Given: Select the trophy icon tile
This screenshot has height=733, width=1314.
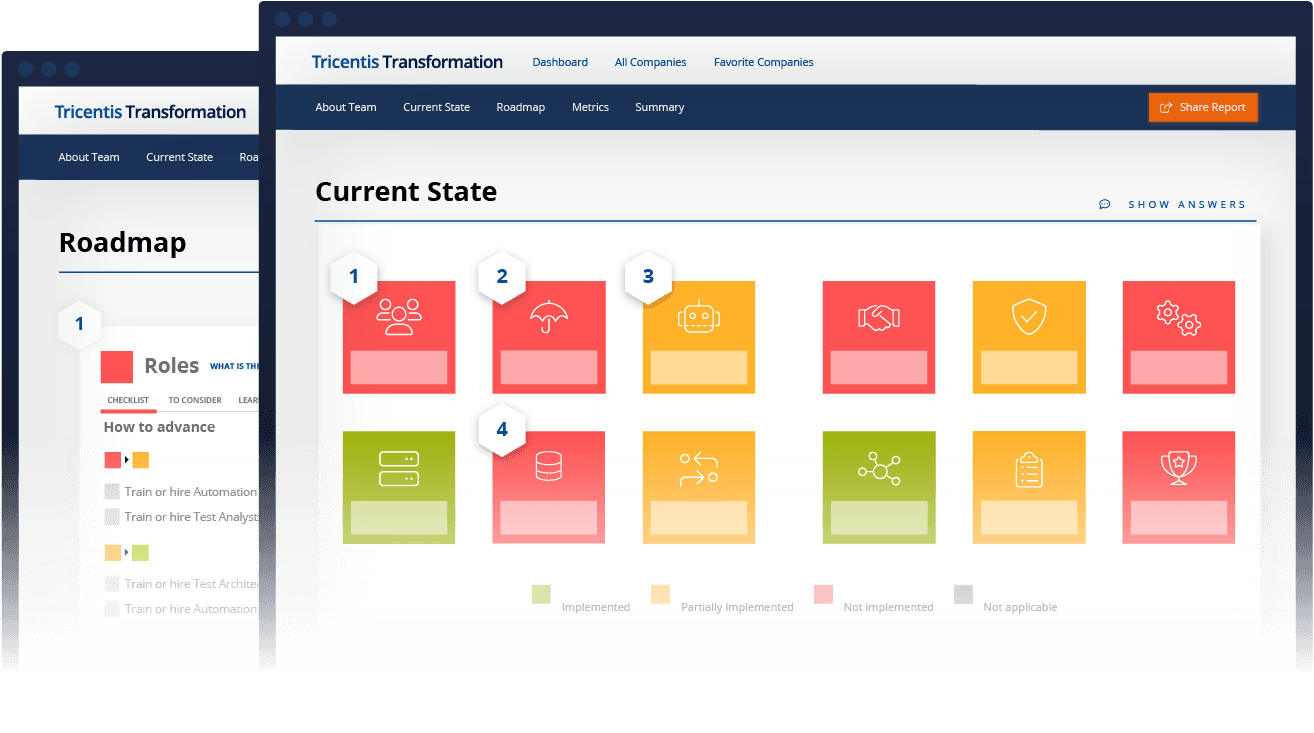Looking at the screenshot, I should 1179,487.
